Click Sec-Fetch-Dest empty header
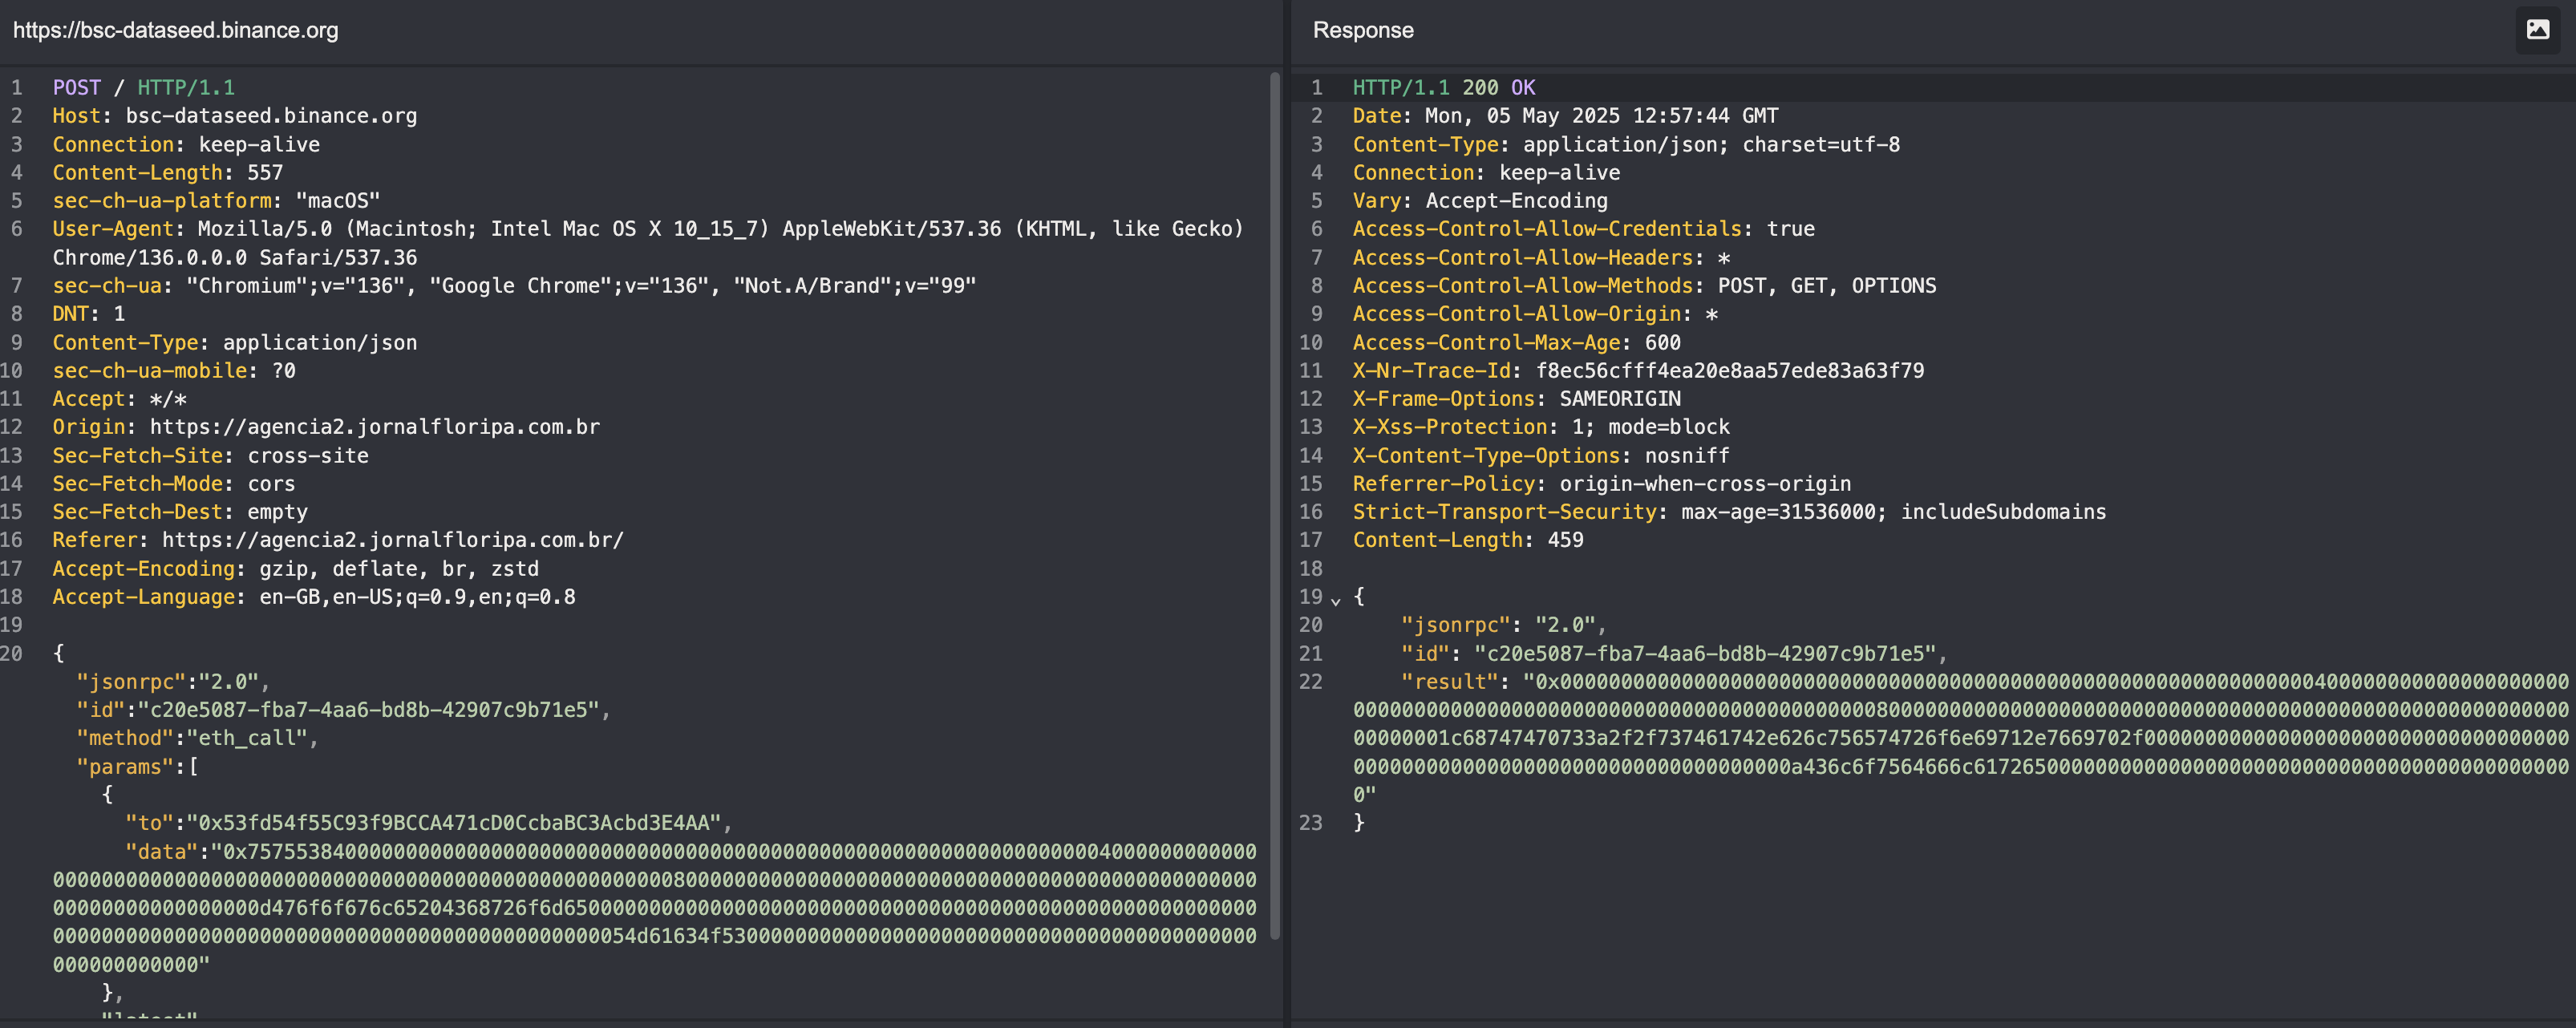The image size is (2576, 1028). [x=180, y=511]
